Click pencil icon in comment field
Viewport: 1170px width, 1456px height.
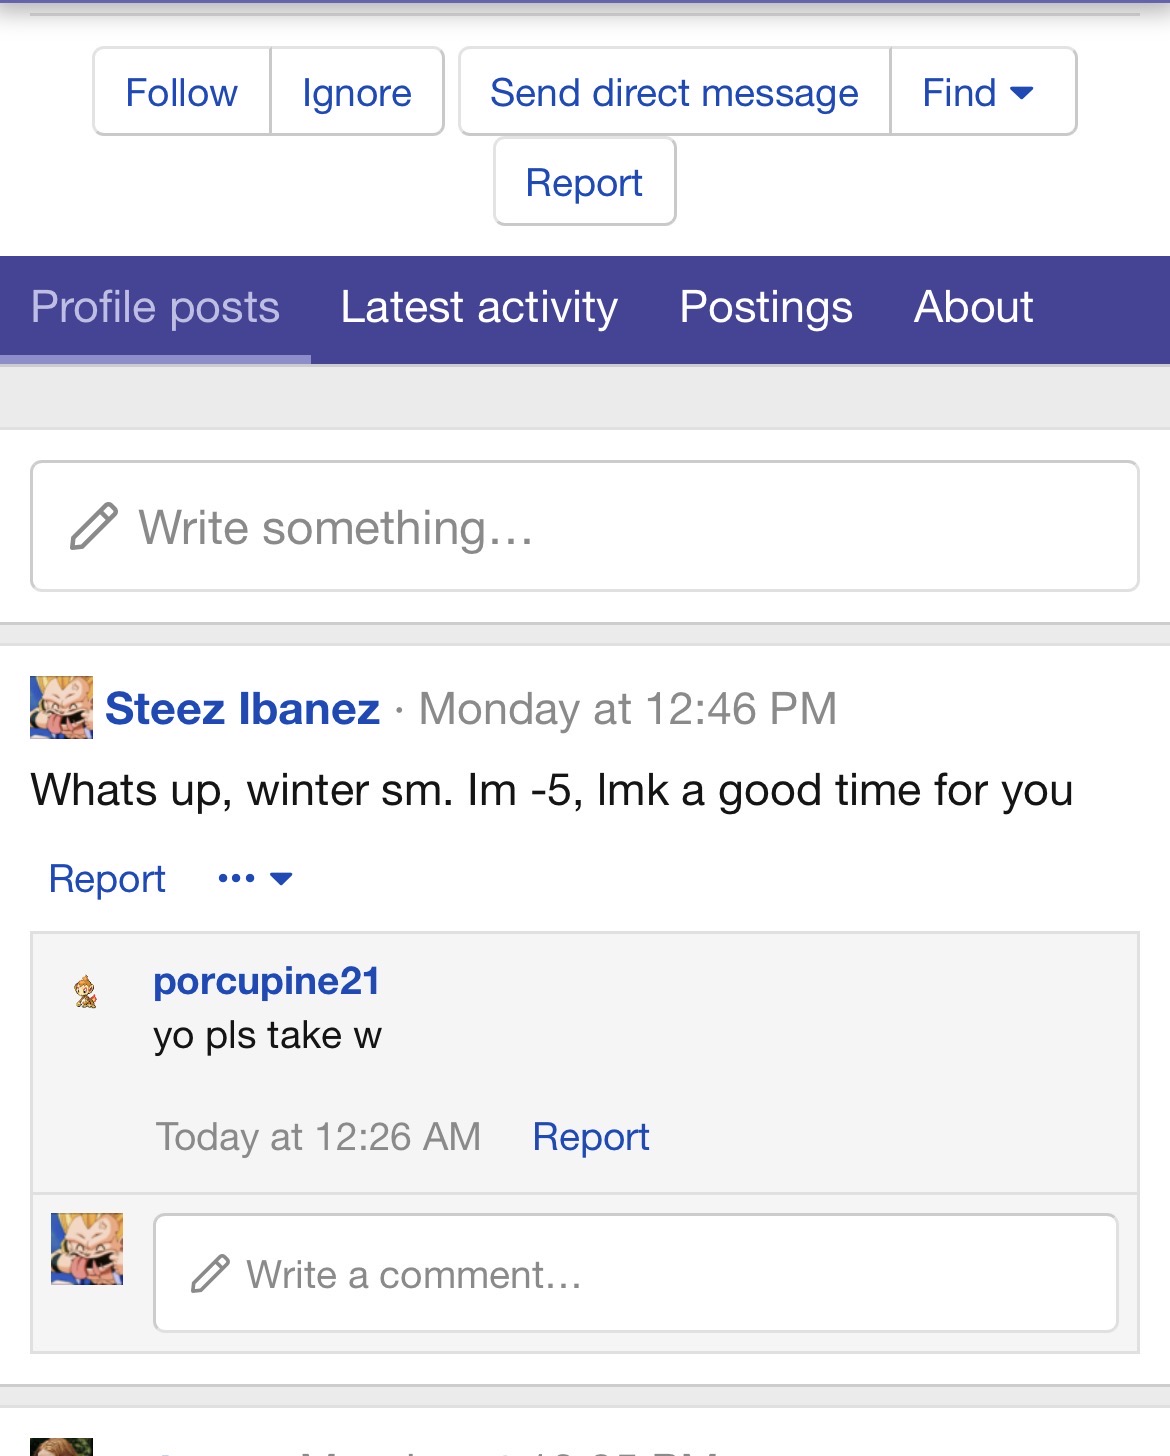point(210,1274)
